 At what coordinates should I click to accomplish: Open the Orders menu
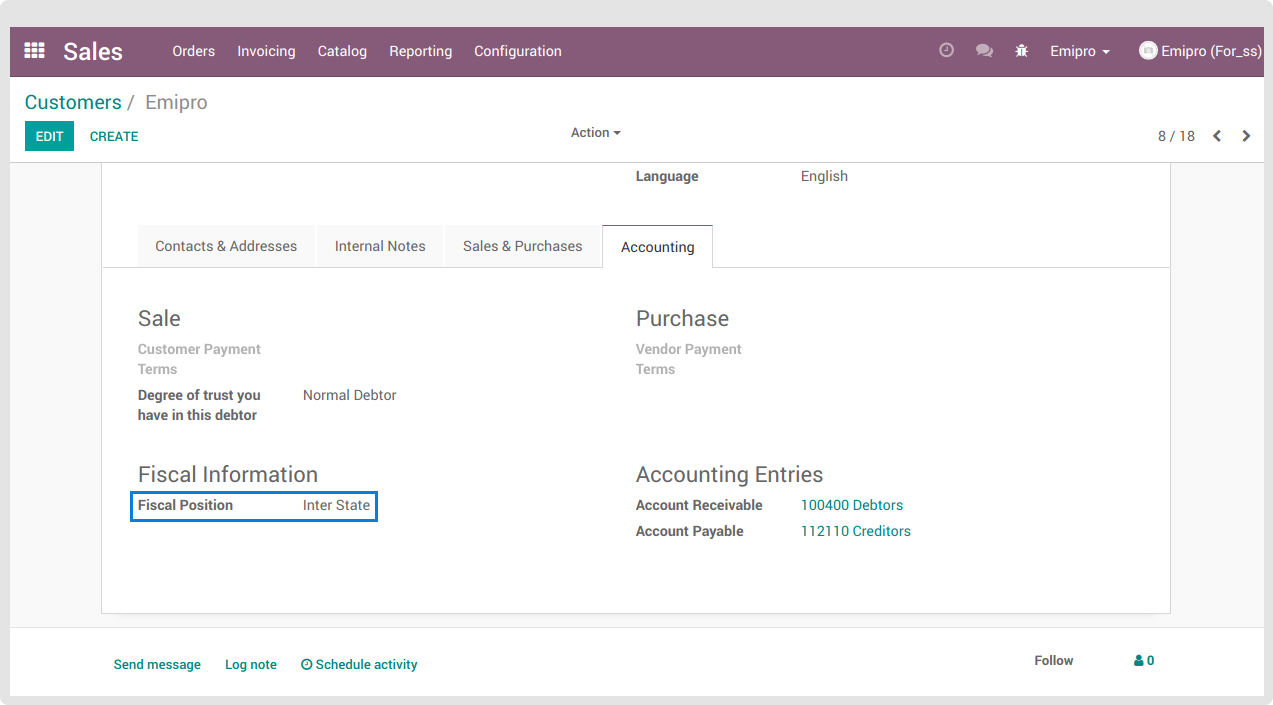tap(193, 51)
